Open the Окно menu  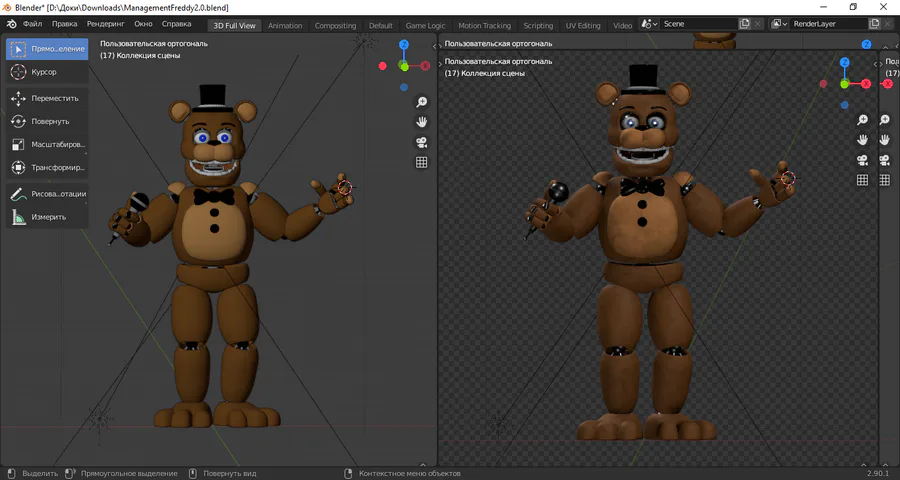[143, 24]
